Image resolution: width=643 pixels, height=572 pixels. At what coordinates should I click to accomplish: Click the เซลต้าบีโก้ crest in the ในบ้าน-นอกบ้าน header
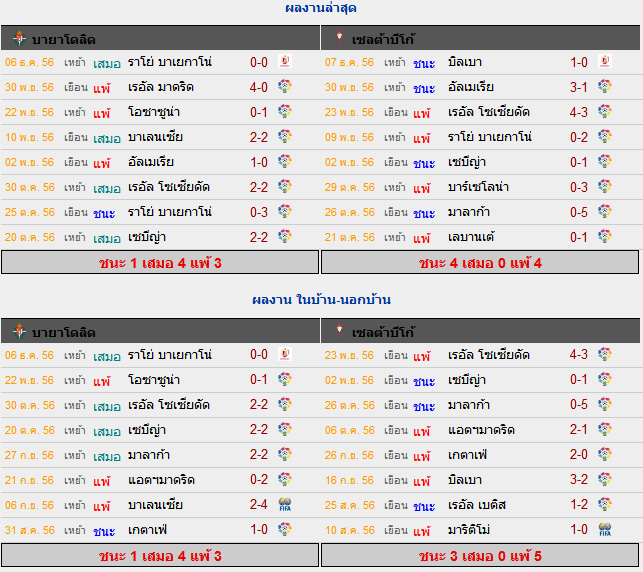(339, 330)
